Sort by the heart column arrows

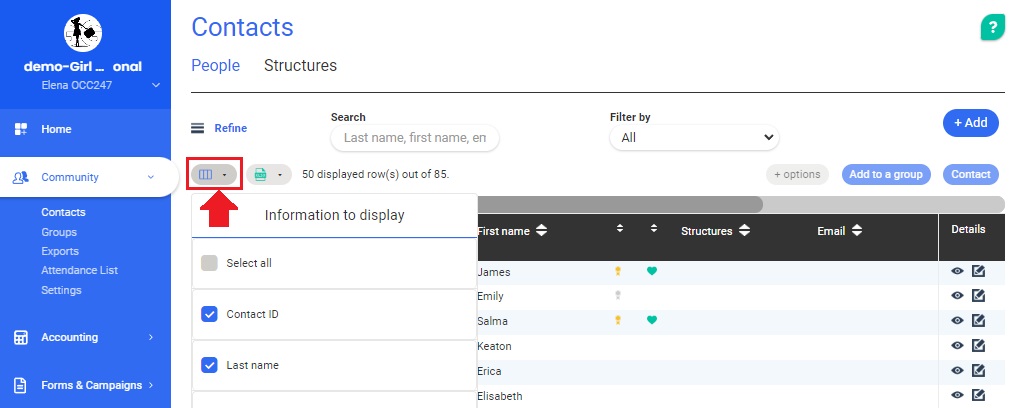pyautogui.click(x=654, y=228)
